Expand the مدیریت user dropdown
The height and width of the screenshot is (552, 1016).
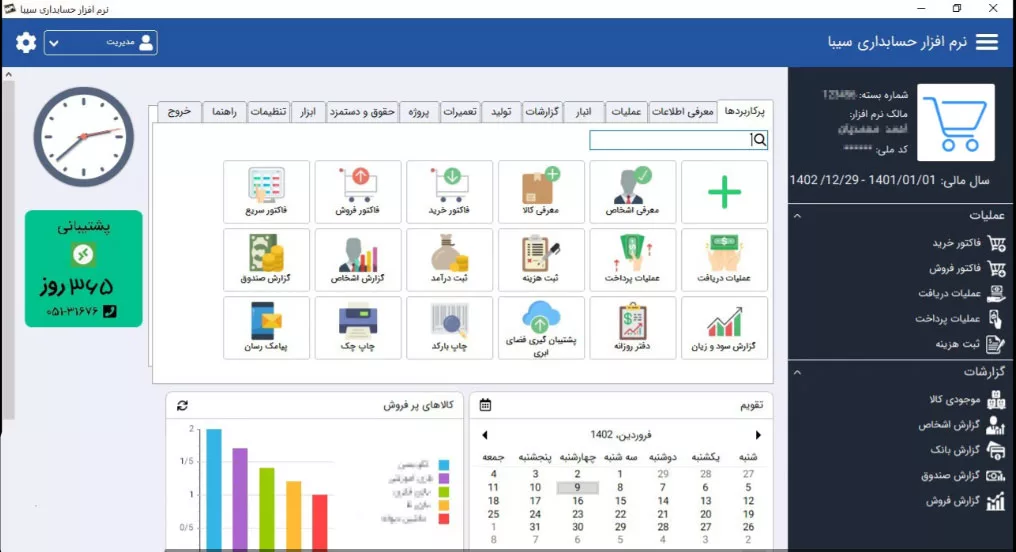[x=100, y=43]
